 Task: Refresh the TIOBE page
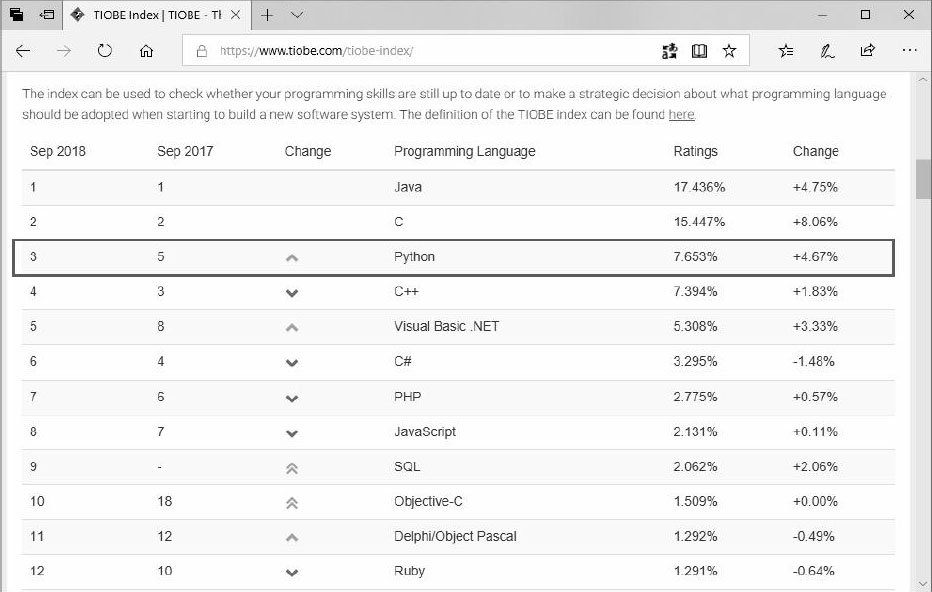(x=105, y=51)
